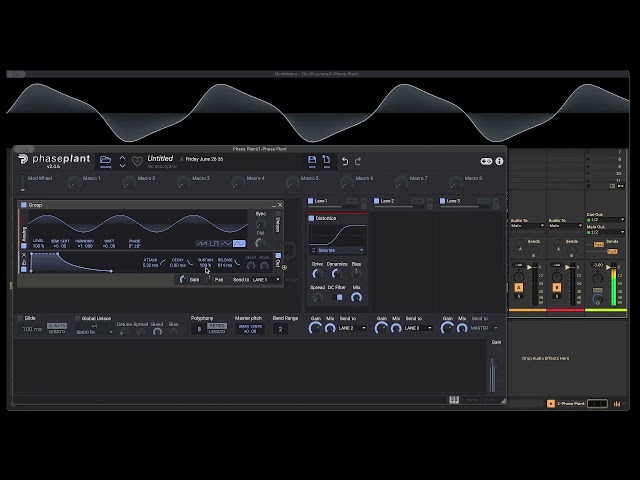Open Lane 2 Send to LANE 3 dropdown
Viewport: 640px width, 480px height.
pos(418,328)
